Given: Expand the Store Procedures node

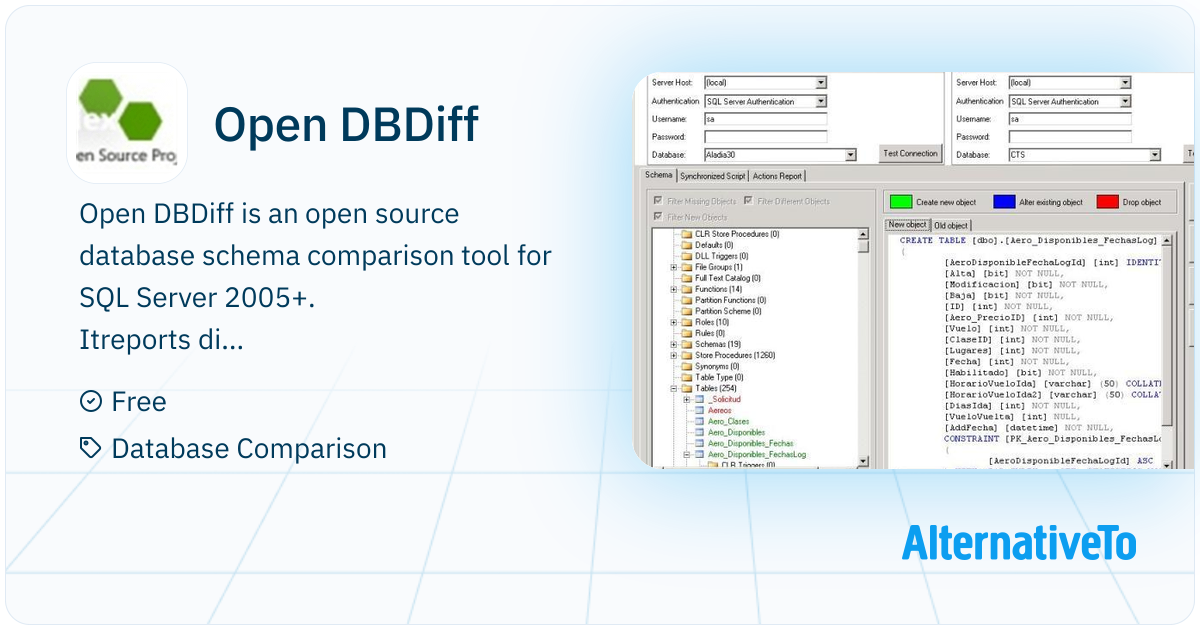Looking at the screenshot, I should point(674,355).
